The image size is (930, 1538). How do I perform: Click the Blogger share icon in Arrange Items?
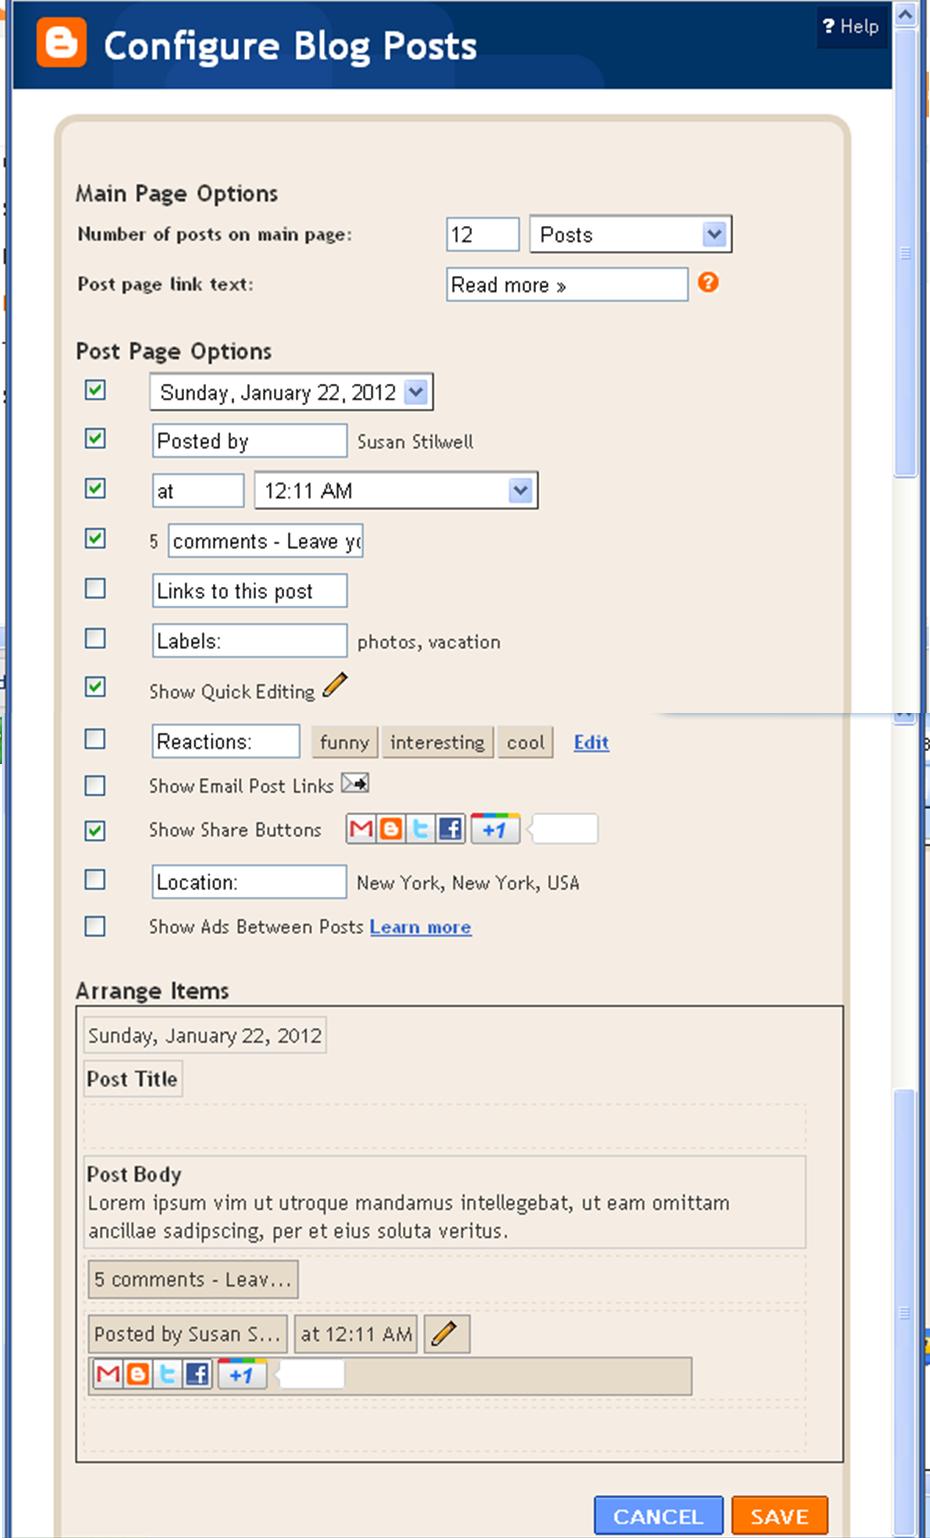tap(137, 1374)
